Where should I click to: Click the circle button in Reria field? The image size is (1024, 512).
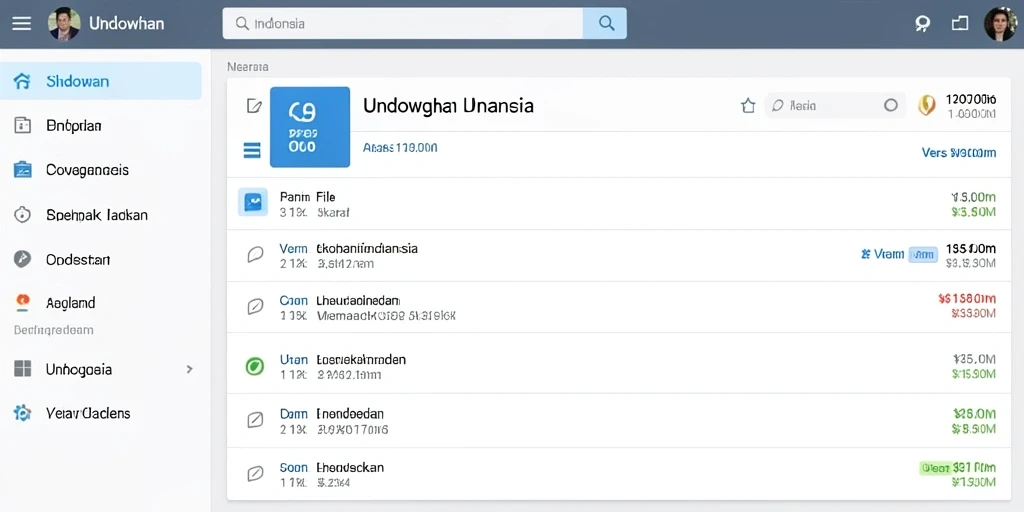click(x=891, y=105)
